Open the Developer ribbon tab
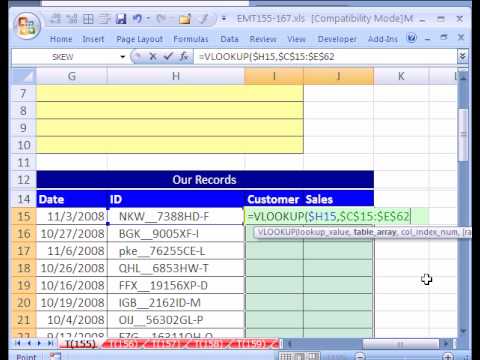The width and height of the screenshot is (480, 360). (x=337, y=39)
